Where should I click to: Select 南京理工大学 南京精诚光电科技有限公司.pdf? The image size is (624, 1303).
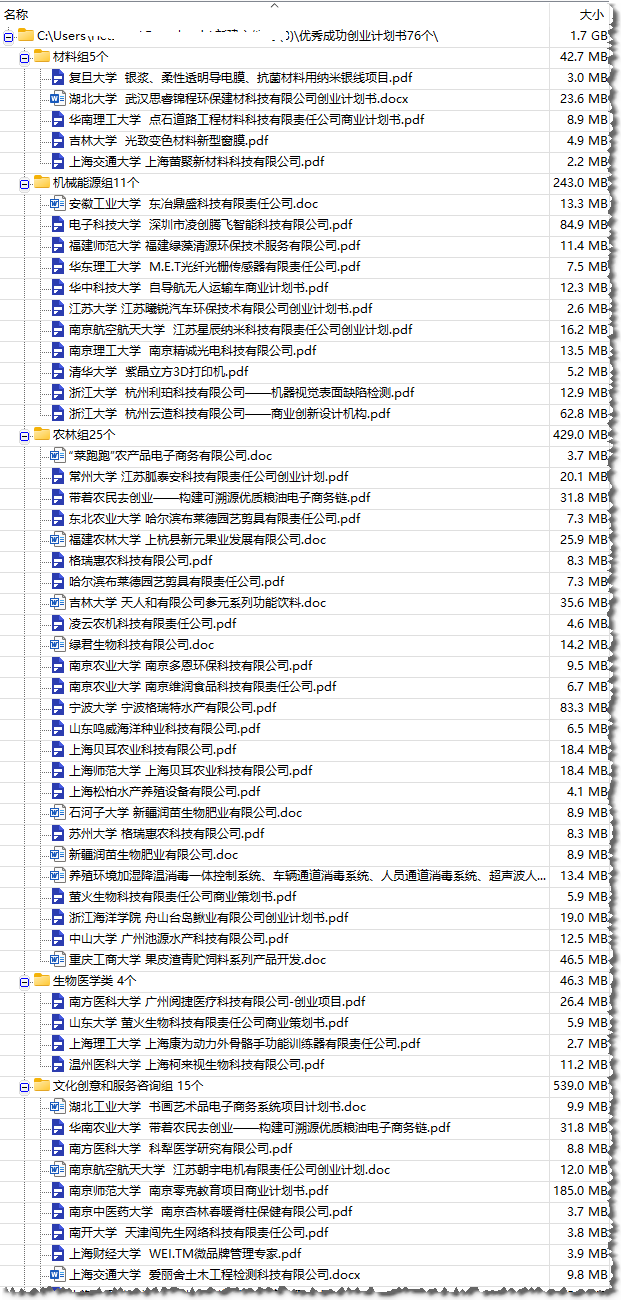(x=192, y=350)
